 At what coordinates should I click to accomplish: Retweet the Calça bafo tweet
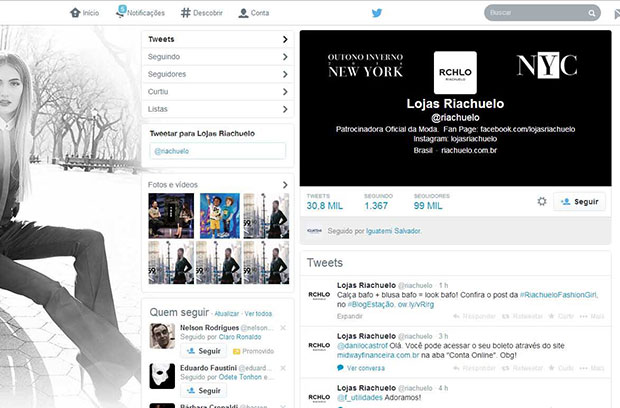[x=524, y=316]
